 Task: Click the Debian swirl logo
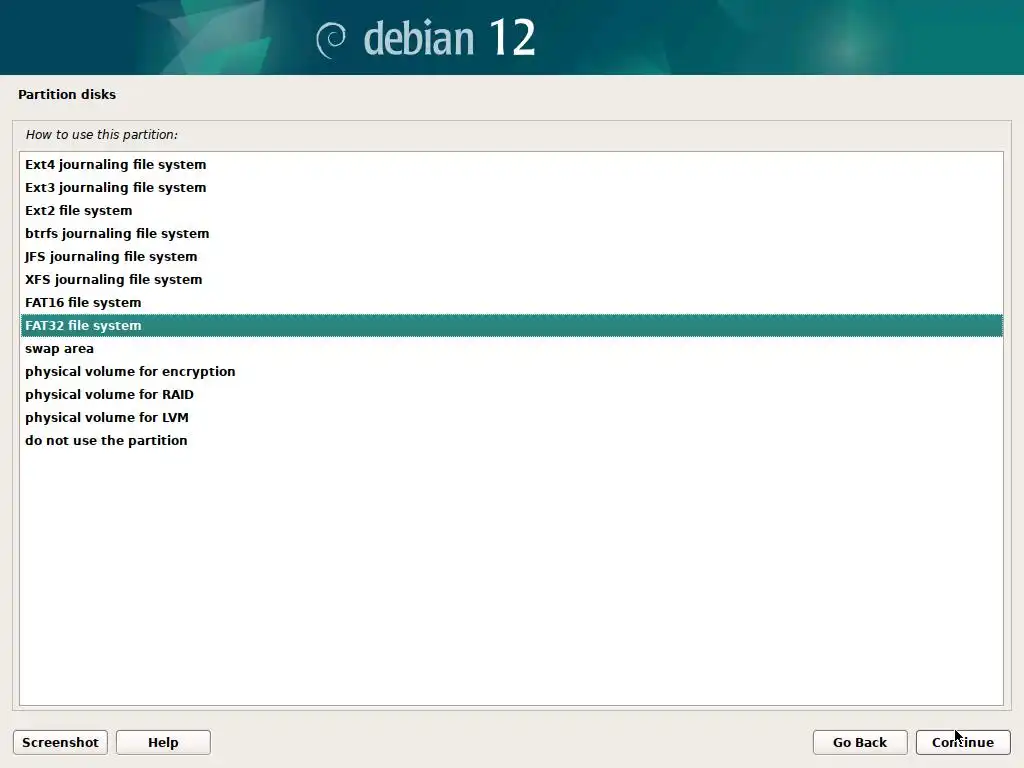click(331, 39)
